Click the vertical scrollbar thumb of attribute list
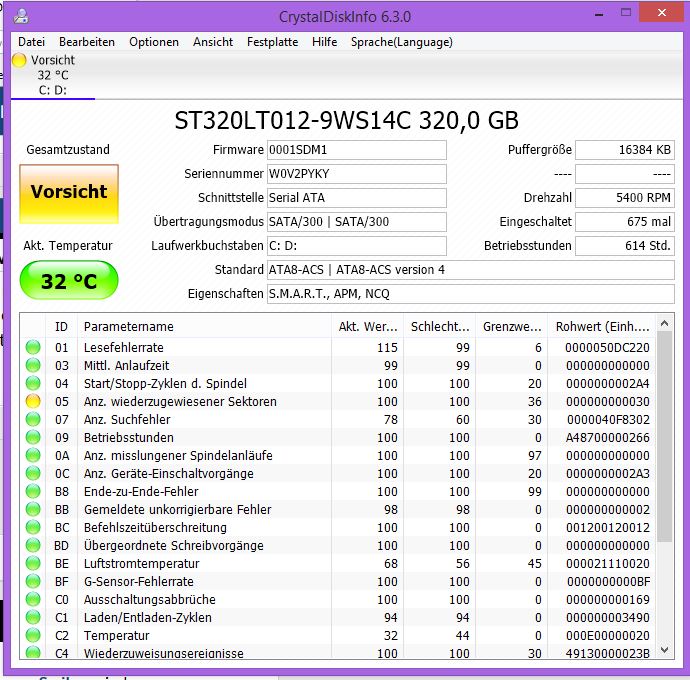The height and width of the screenshot is (680, 690). tap(664, 437)
